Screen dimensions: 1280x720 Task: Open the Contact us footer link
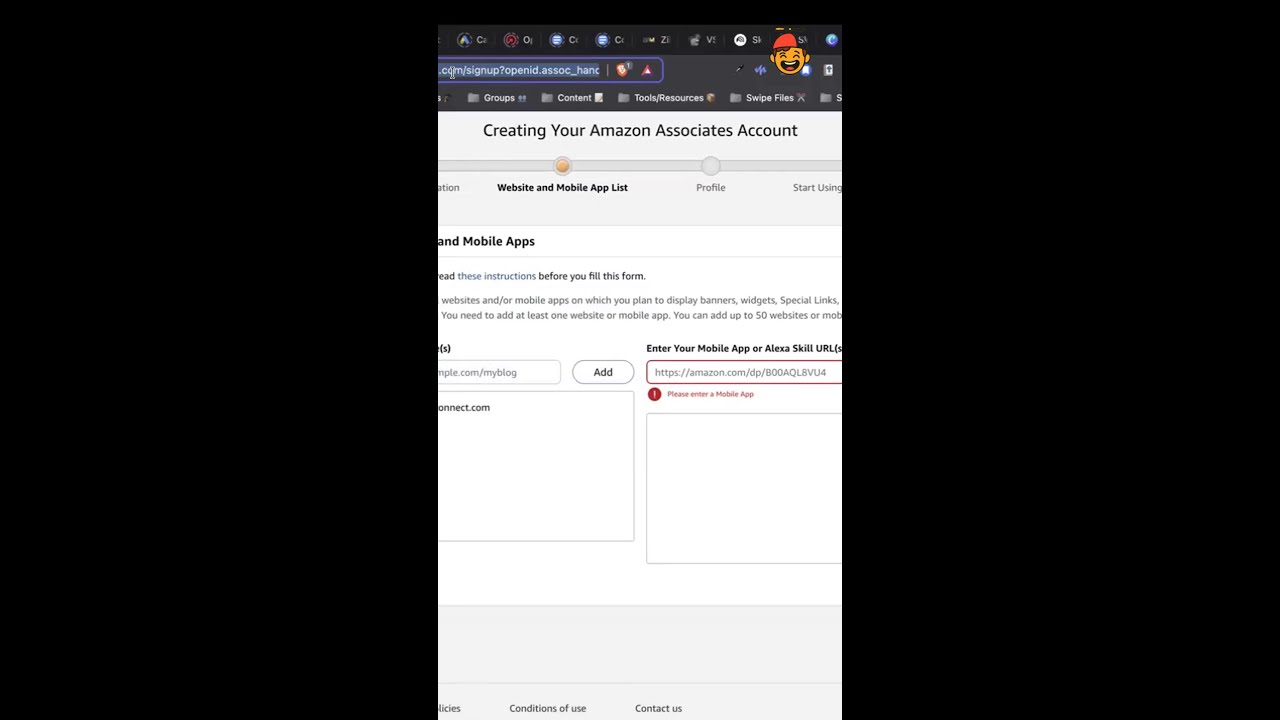pos(658,708)
